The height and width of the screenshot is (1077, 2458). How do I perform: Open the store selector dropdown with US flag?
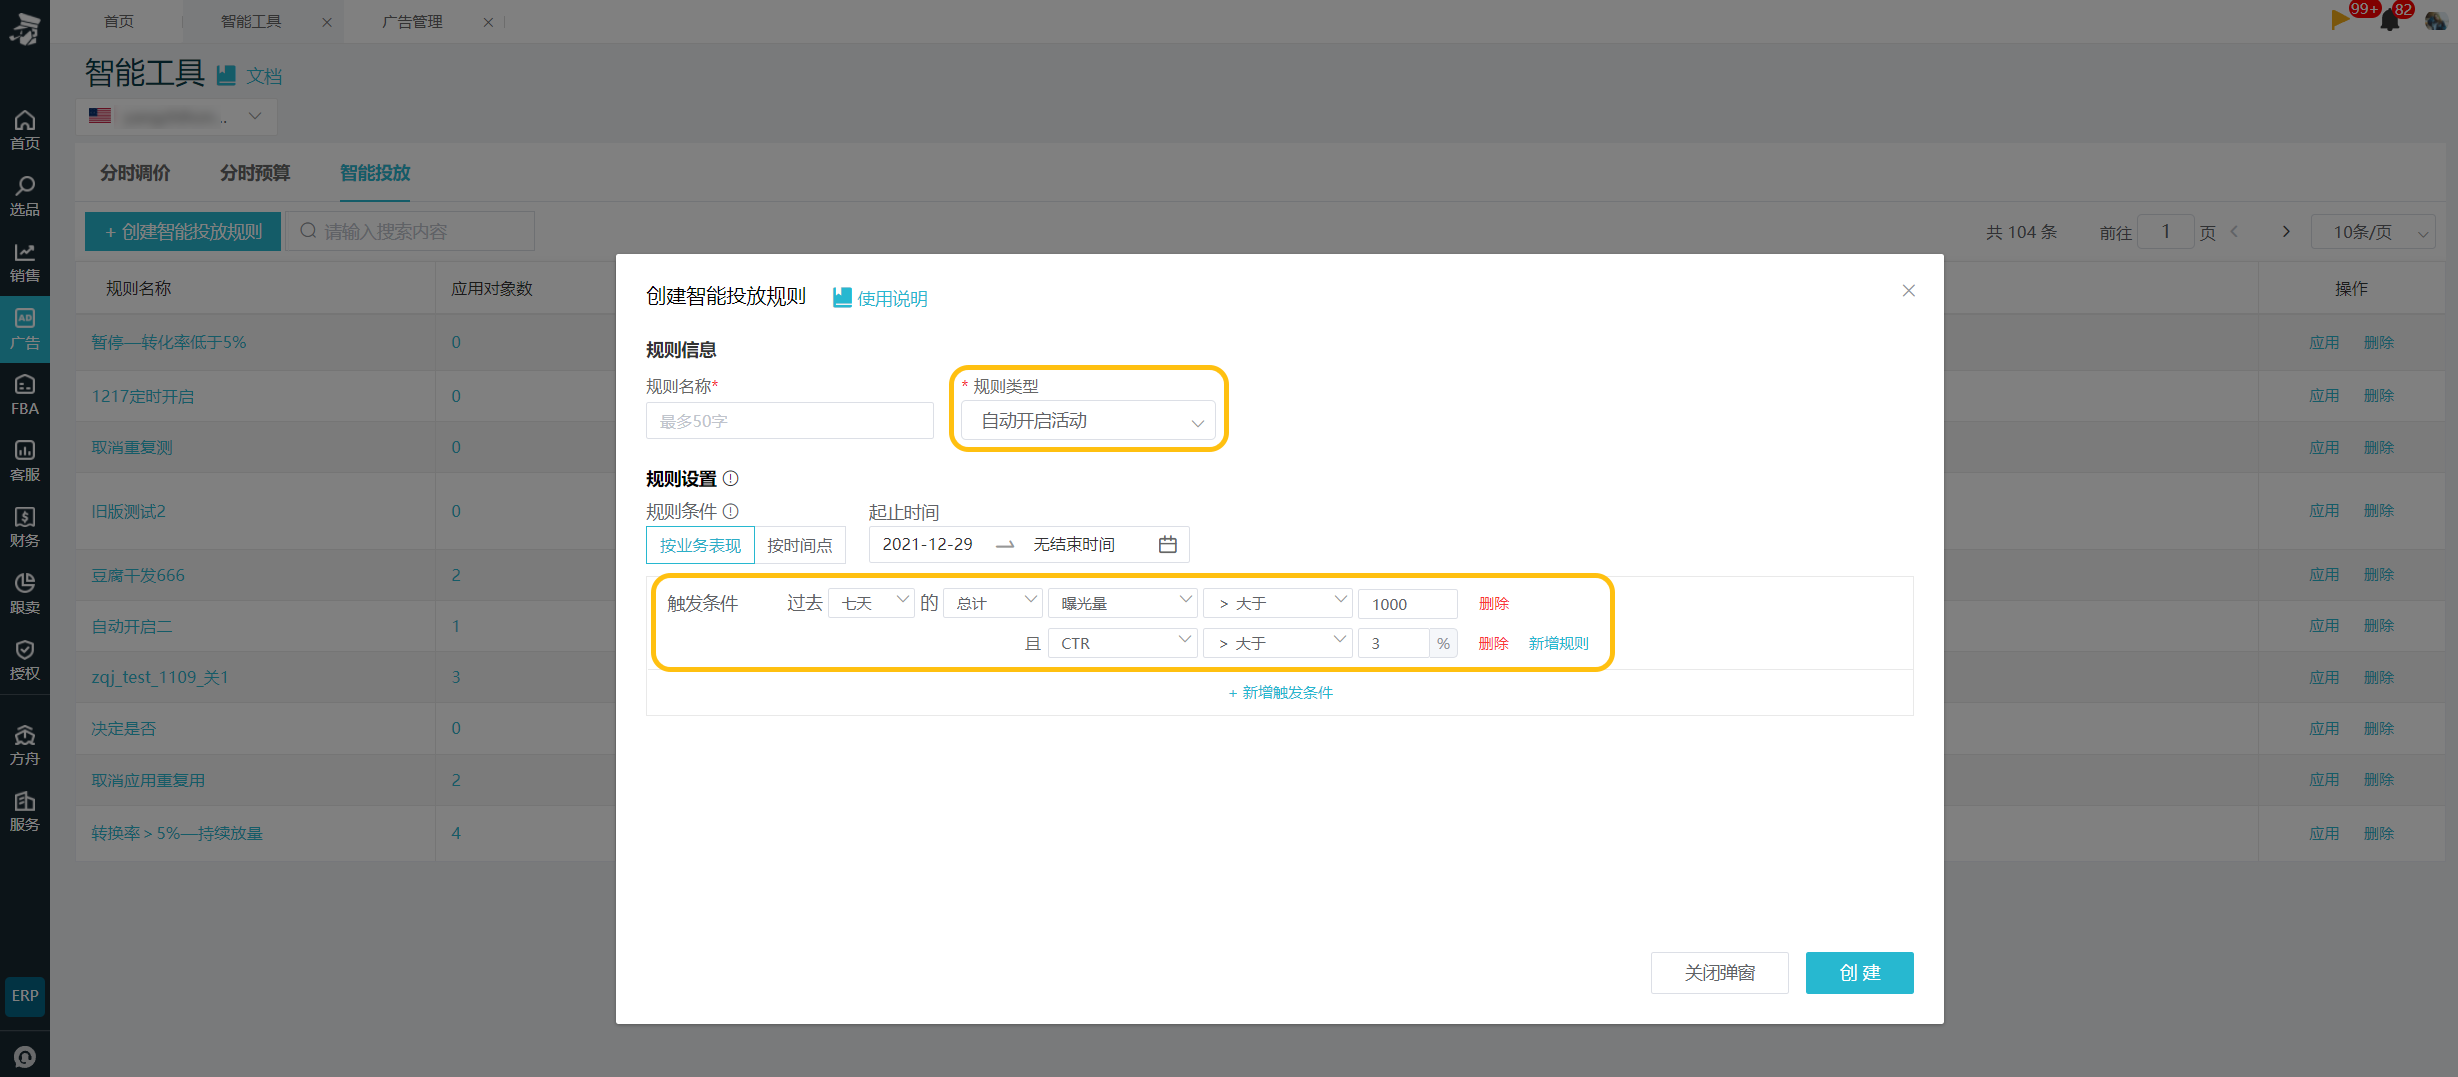pyautogui.click(x=176, y=117)
